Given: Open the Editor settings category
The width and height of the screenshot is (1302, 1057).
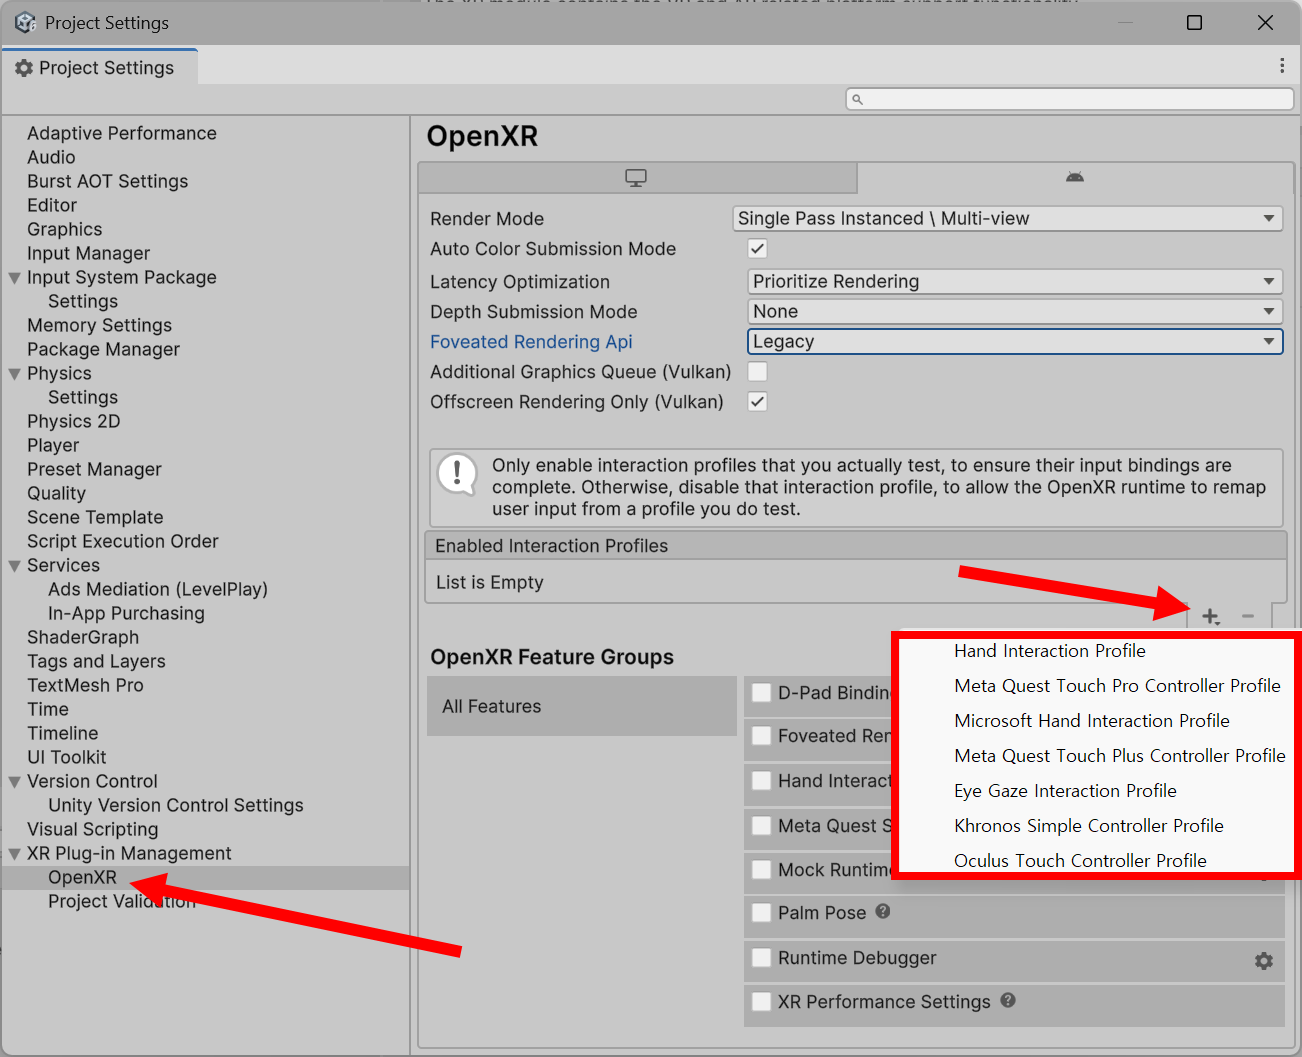Looking at the screenshot, I should point(52,206).
